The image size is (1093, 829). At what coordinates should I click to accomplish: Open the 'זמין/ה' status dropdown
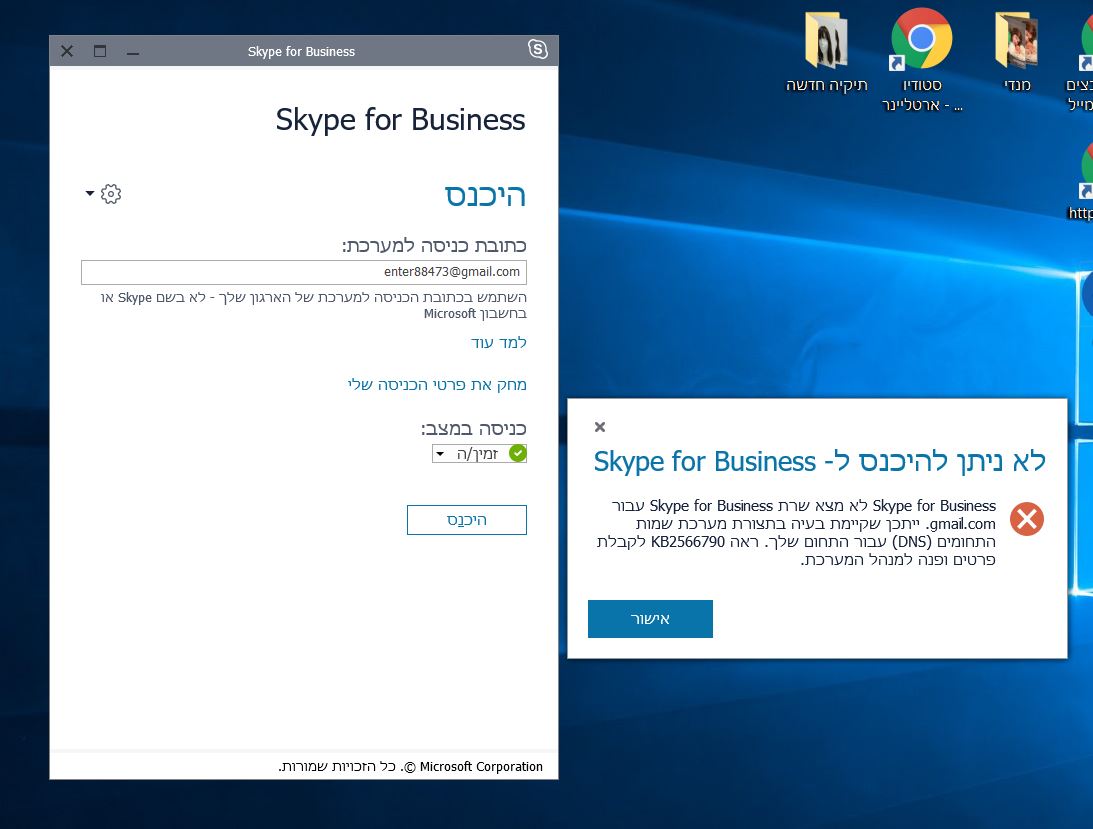coord(479,454)
